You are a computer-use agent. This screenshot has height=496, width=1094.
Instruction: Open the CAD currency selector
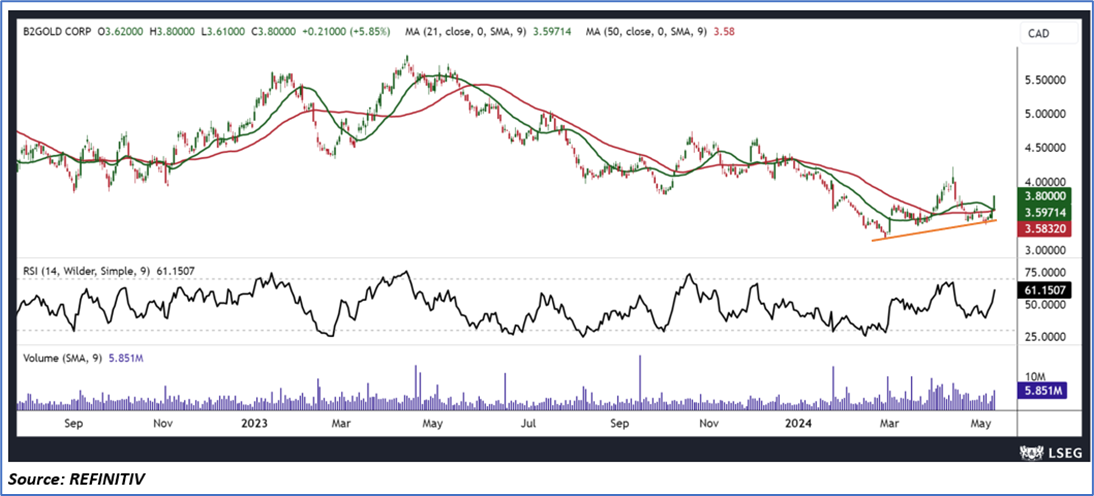tap(1047, 33)
